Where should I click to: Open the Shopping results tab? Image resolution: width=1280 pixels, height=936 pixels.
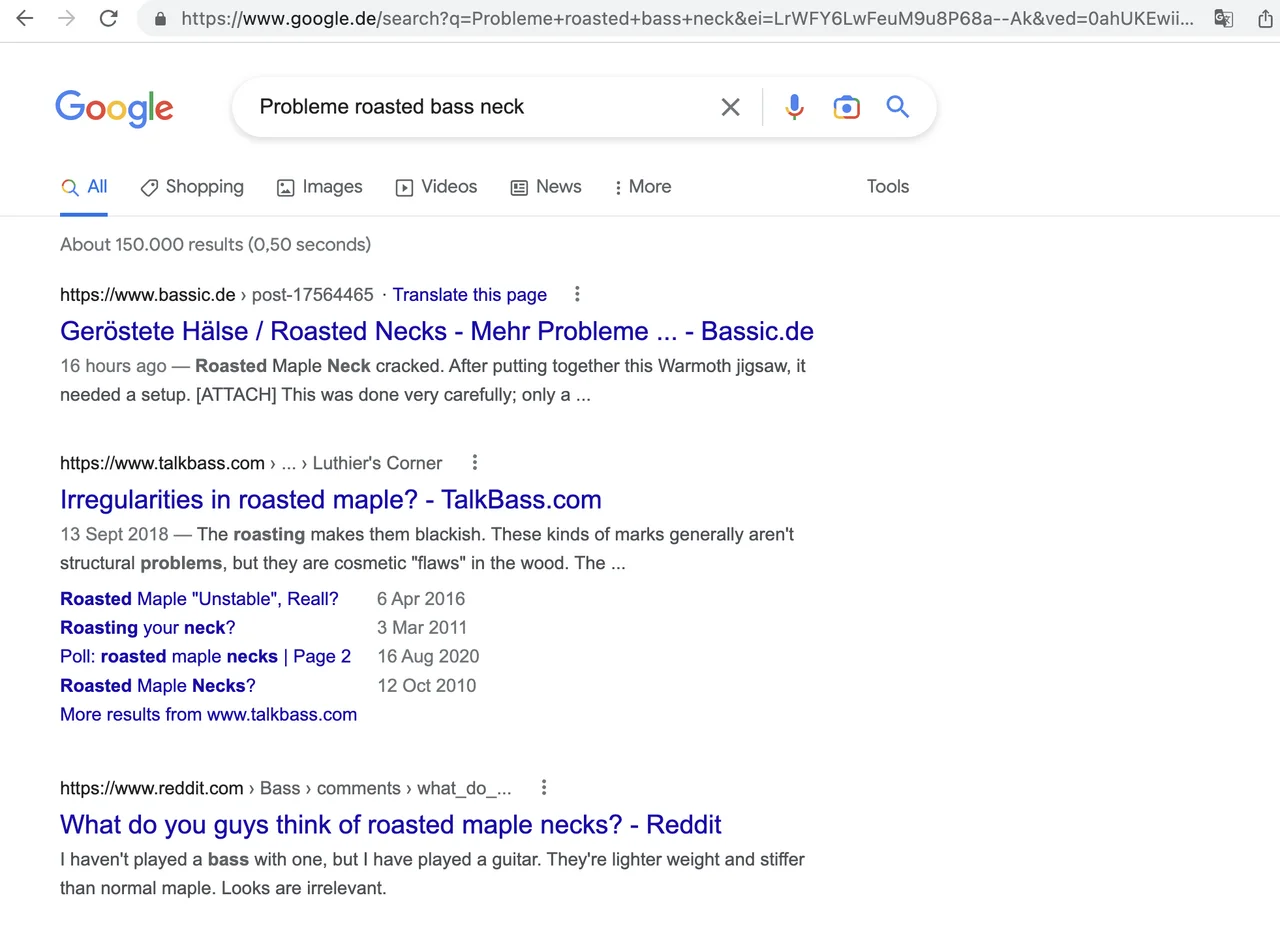point(192,187)
